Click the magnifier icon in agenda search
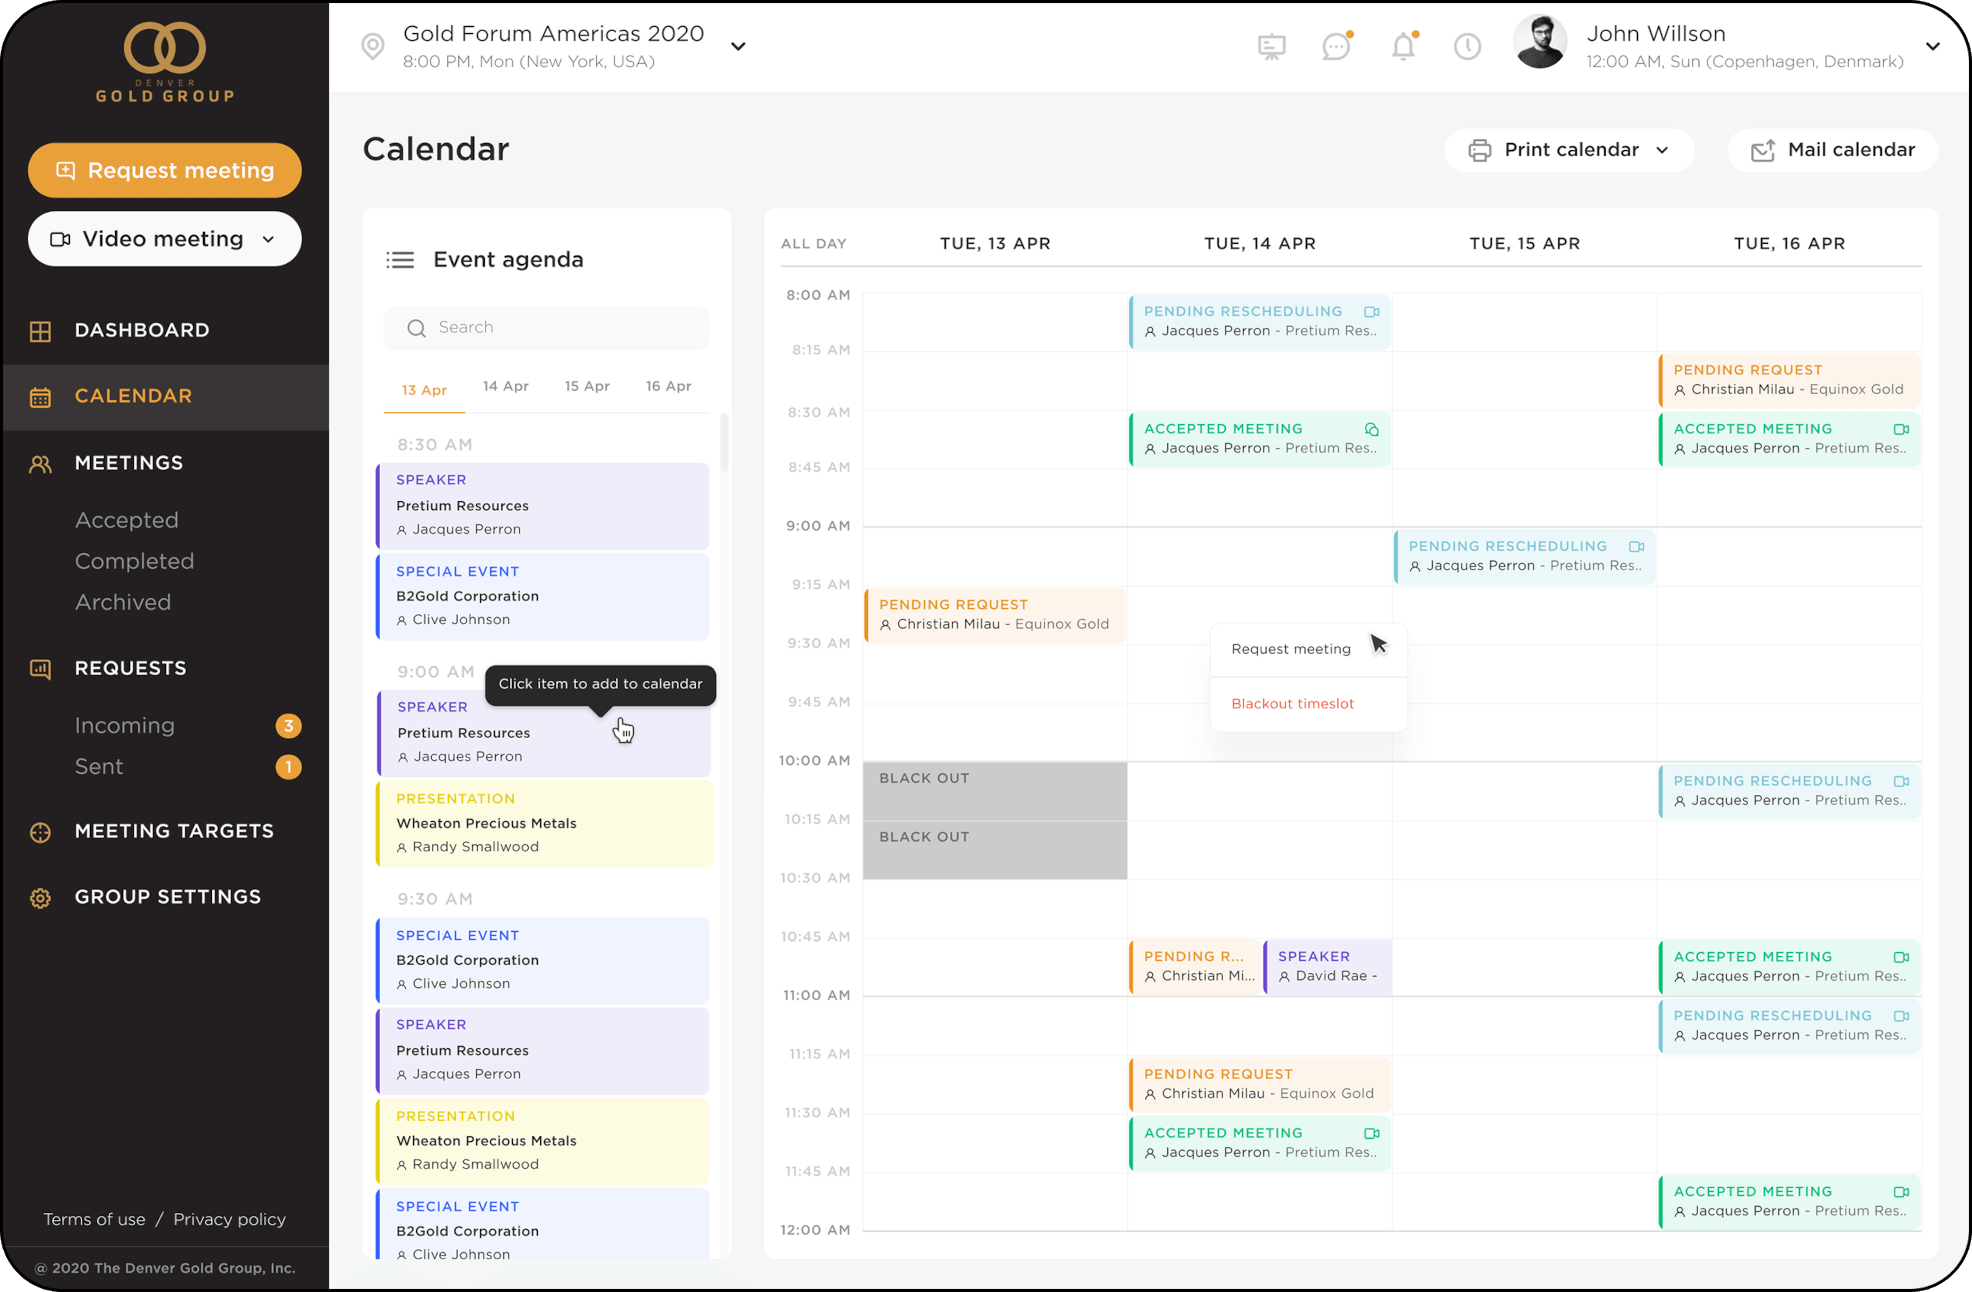This screenshot has width=1972, height=1292. pos(417,328)
